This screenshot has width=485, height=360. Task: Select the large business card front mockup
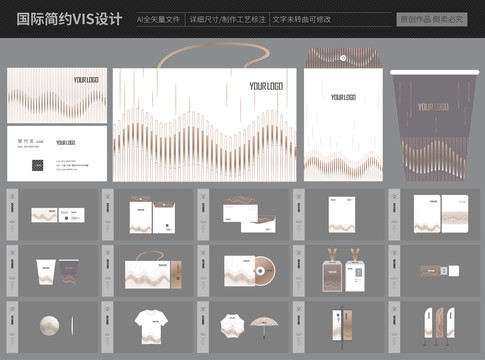click(57, 95)
